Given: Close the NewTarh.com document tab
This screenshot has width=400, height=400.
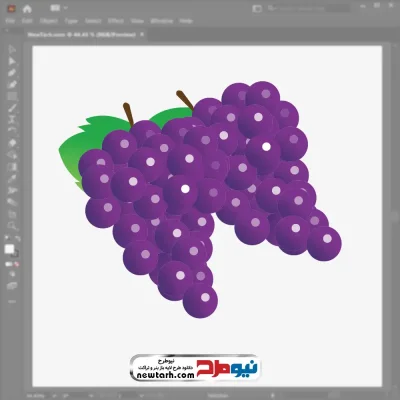Looking at the screenshot, I should coord(142,34).
